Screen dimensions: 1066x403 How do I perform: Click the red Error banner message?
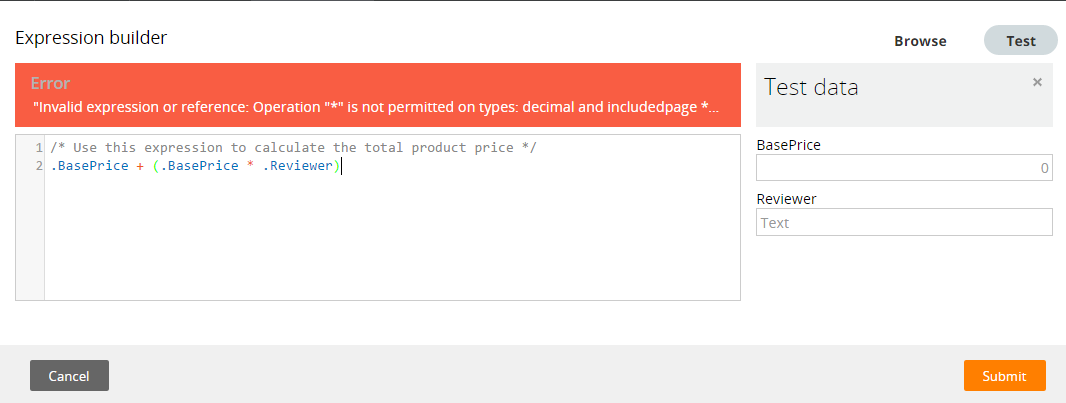(377, 95)
